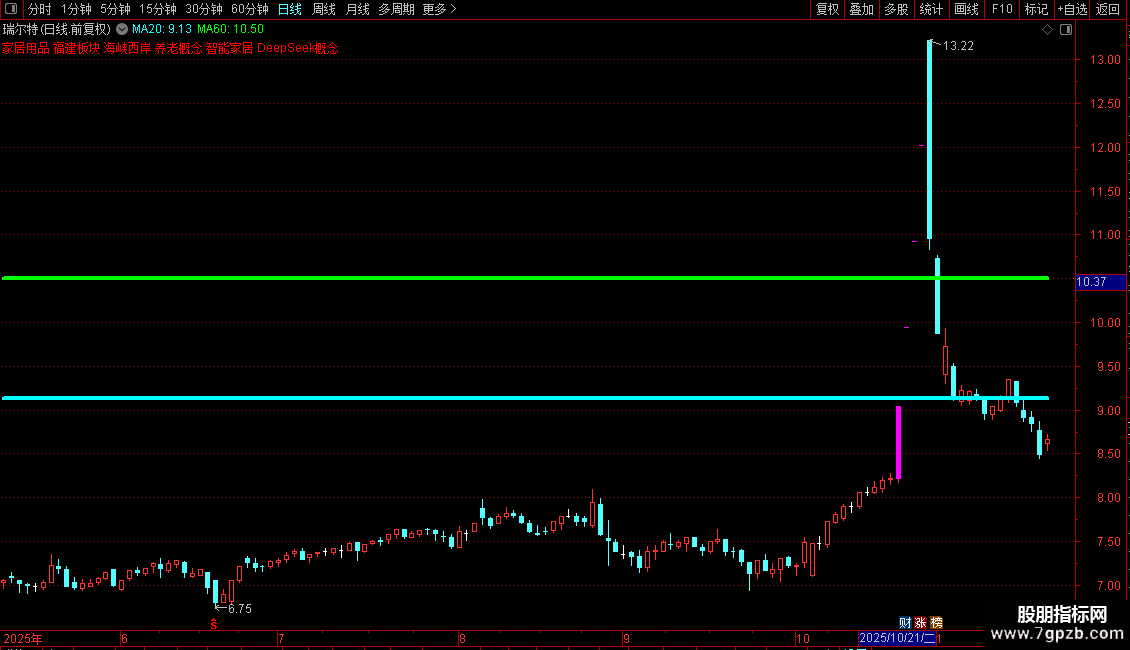Viewport: 1130px width, 650px height.
Task: Click the 8.00 price axis label
Action: pyautogui.click(x=1108, y=498)
